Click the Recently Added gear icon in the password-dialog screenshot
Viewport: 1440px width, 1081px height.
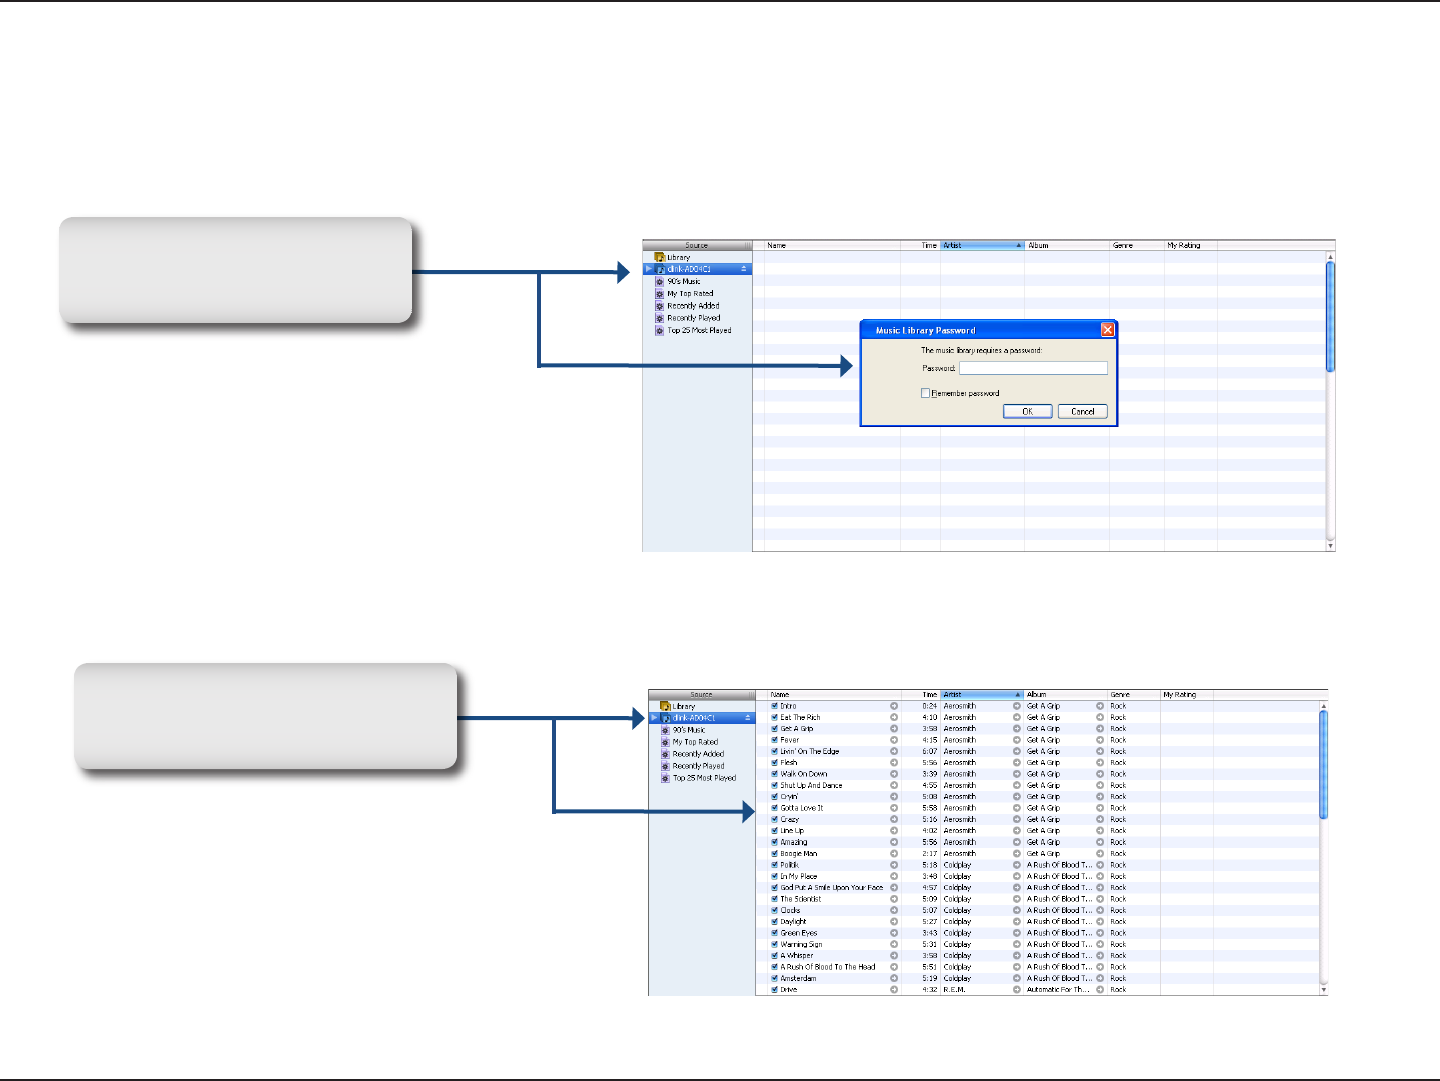point(660,306)
